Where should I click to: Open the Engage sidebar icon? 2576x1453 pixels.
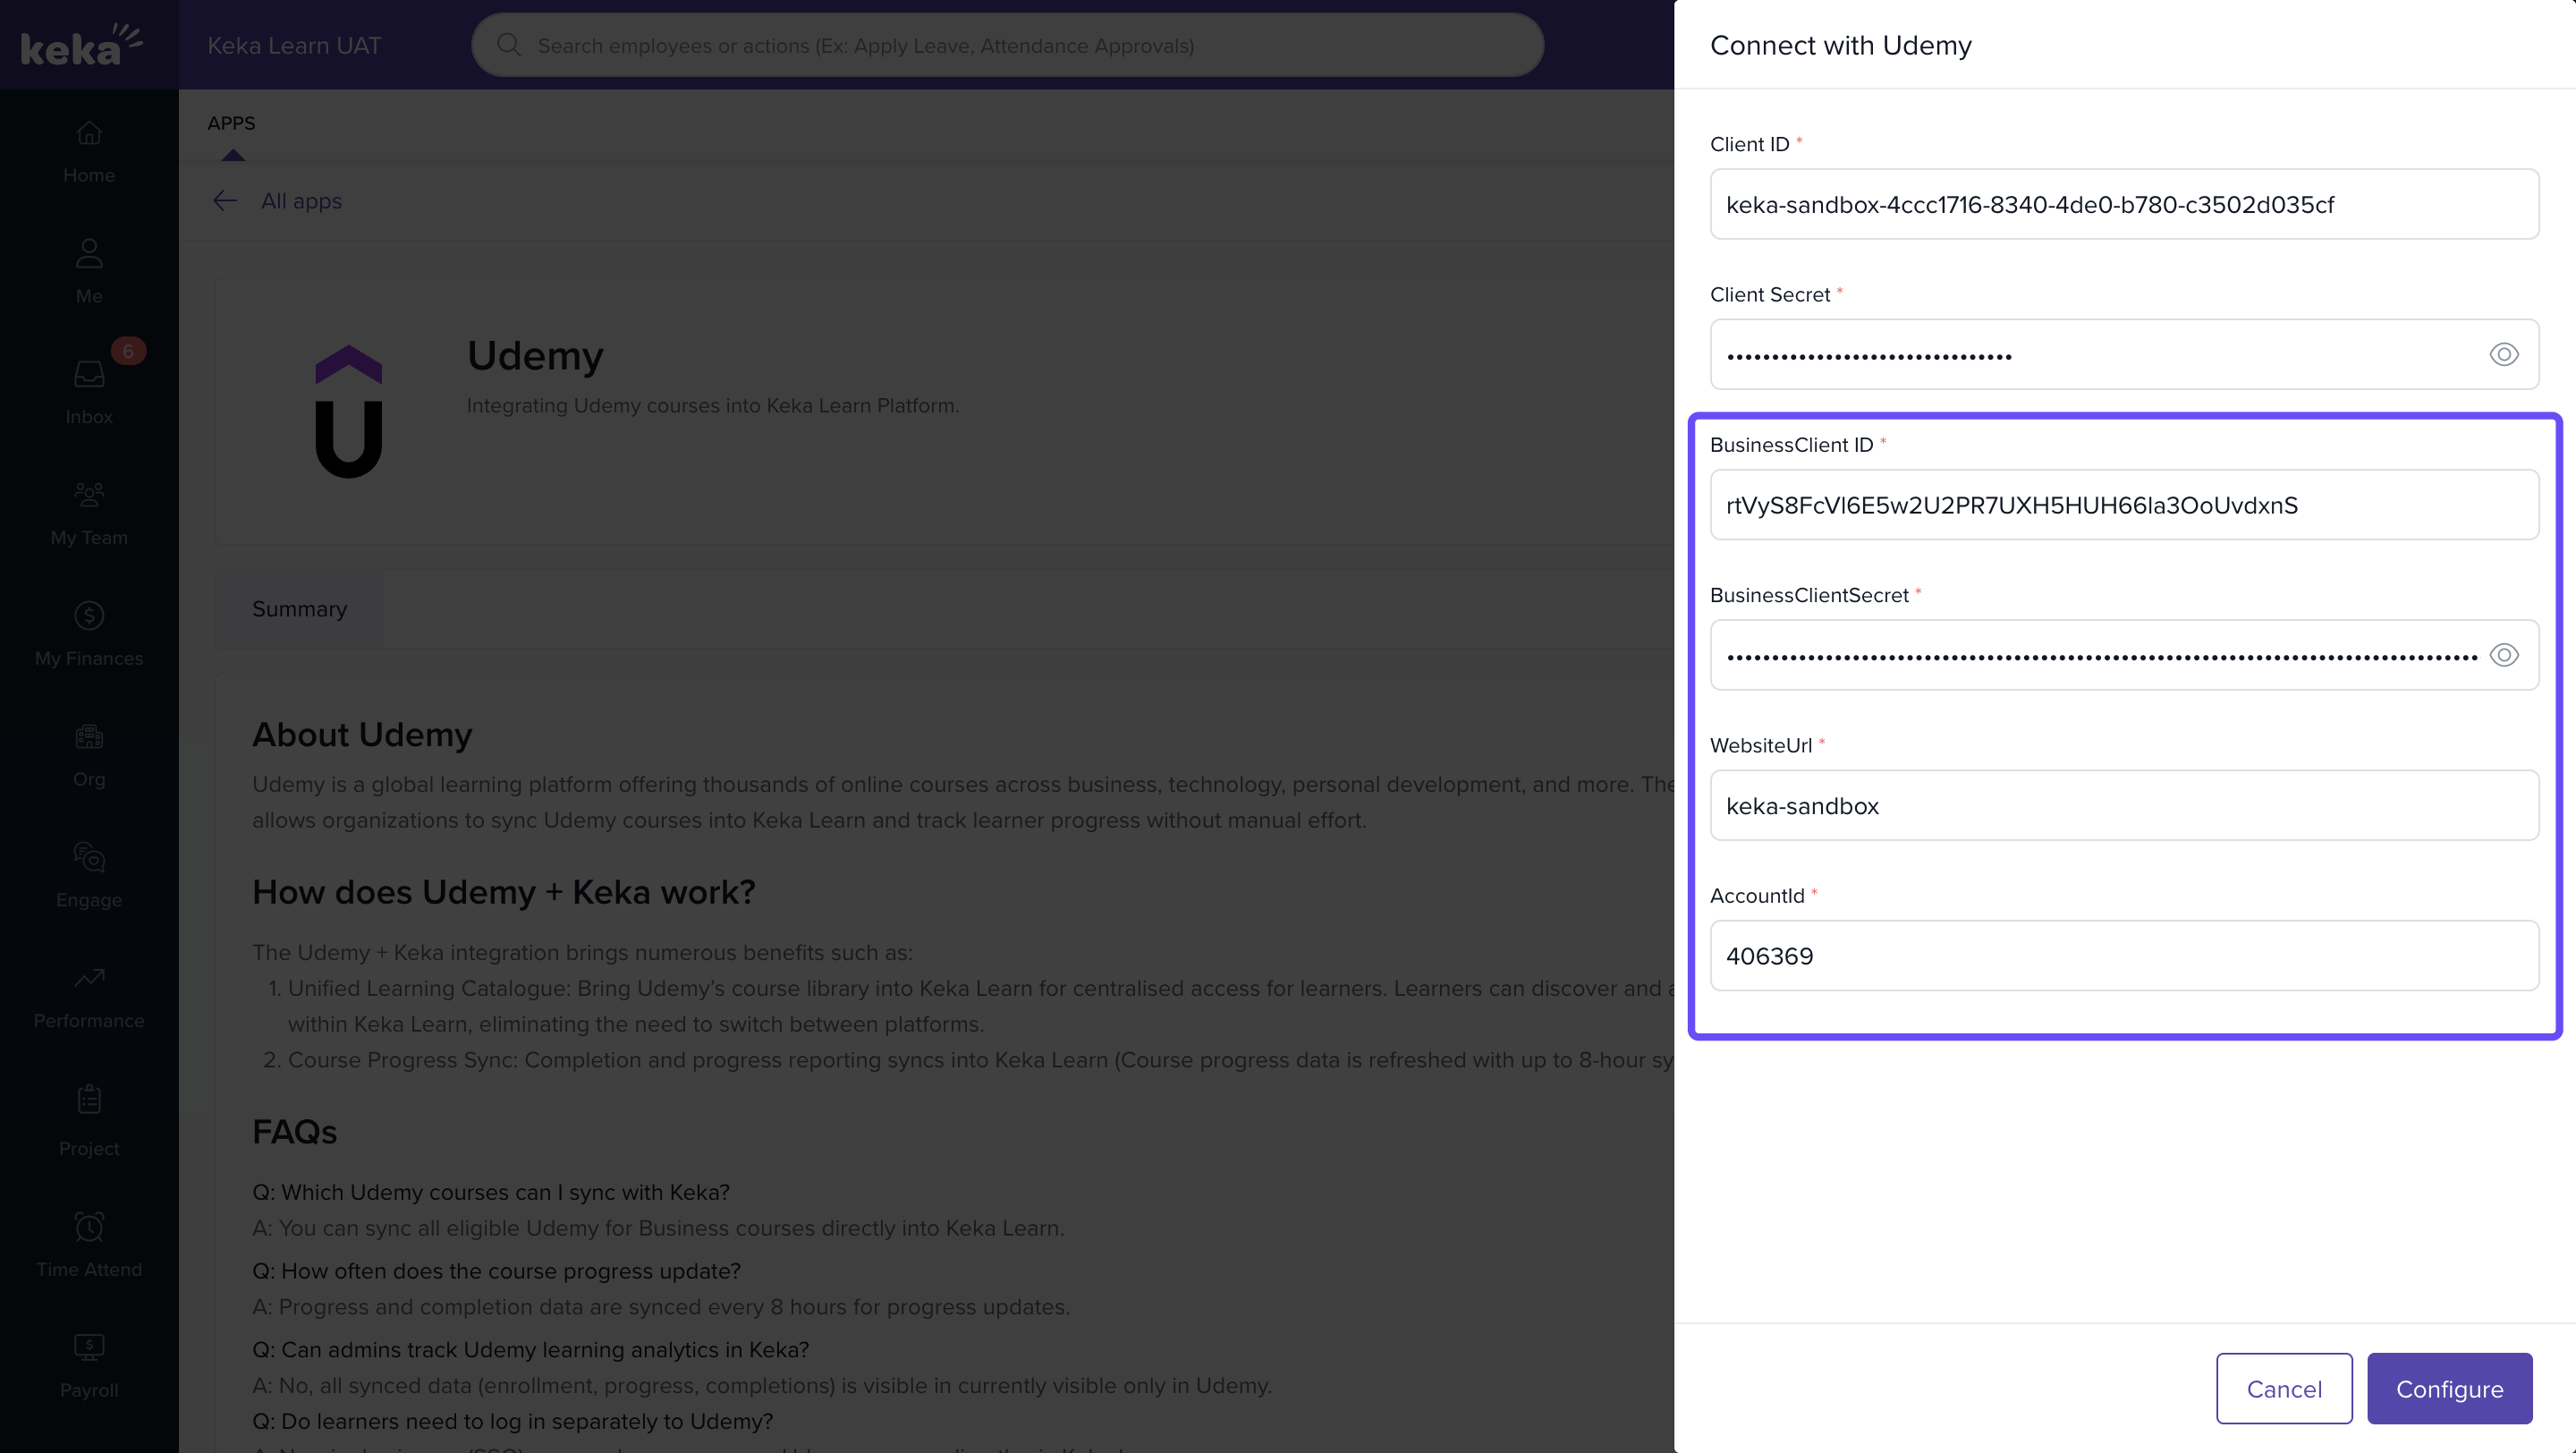pyautogui.click(x=89, y=858)
